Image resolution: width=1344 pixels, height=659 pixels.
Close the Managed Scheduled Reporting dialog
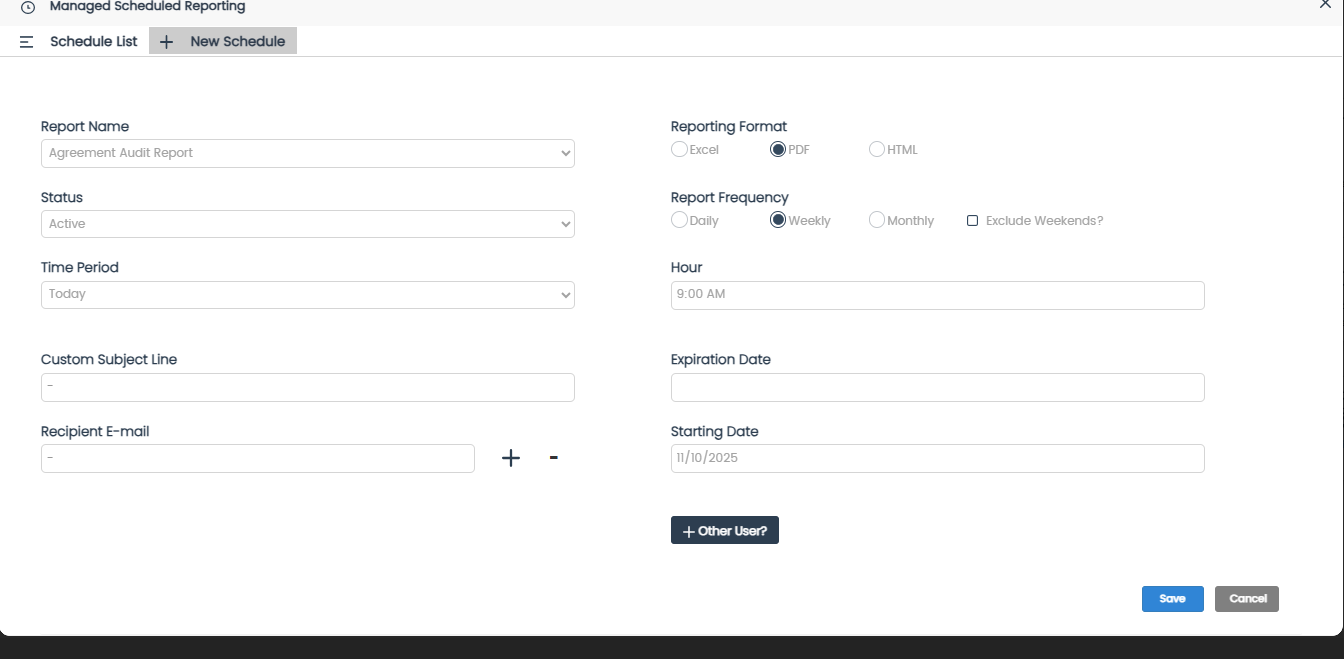point(1325,5)
